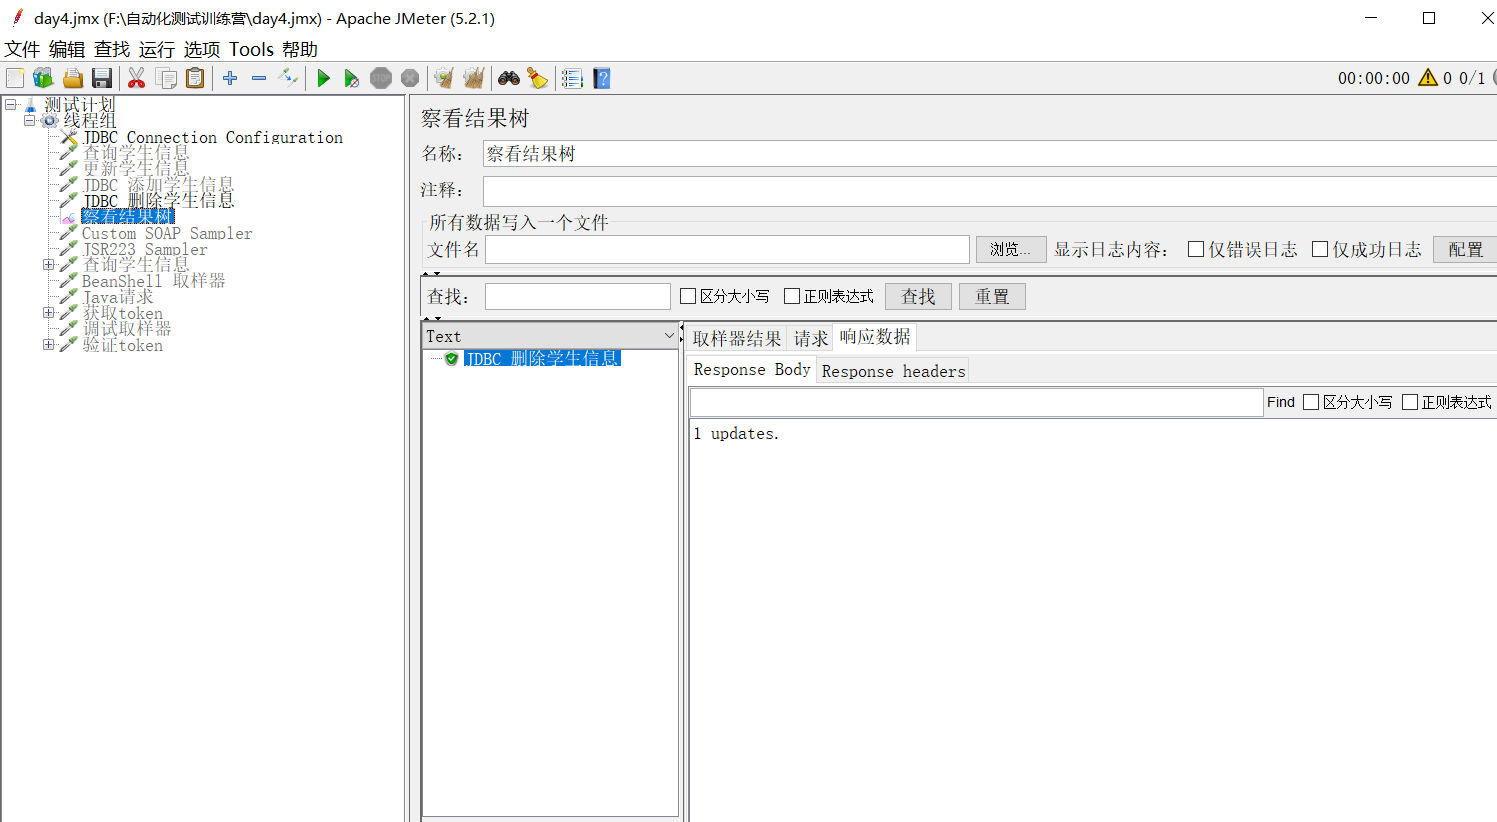Check 正则表达式 next to the Find label
Screen dimensions: 1497x822
pos(1410,402)
